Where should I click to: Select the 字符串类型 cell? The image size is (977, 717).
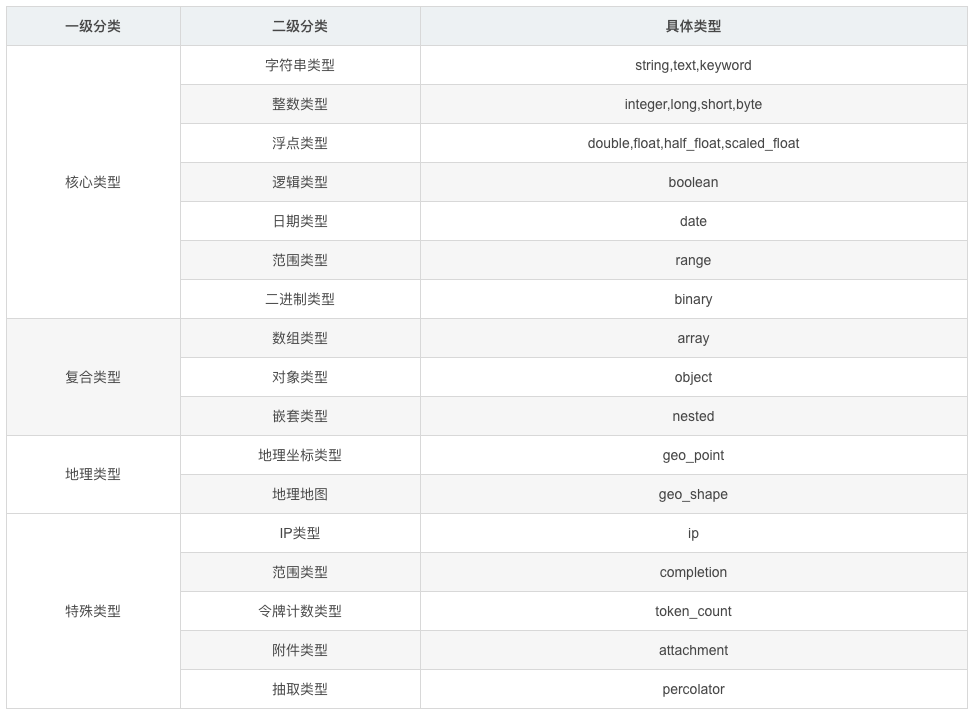tap(300, 65)
